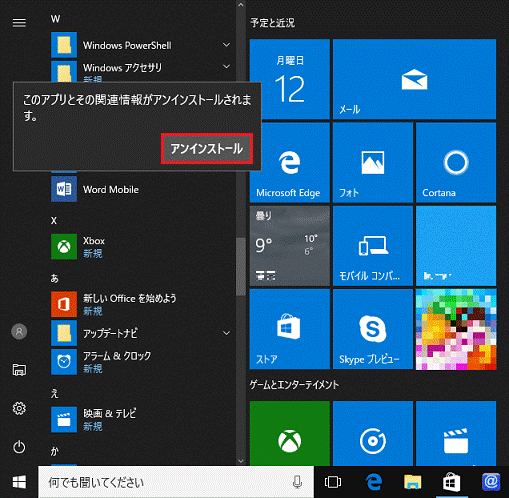Open the アップデートナビ folder icon
The width and height of the screenshot is (509, 498).
click(x=64, y=333)
